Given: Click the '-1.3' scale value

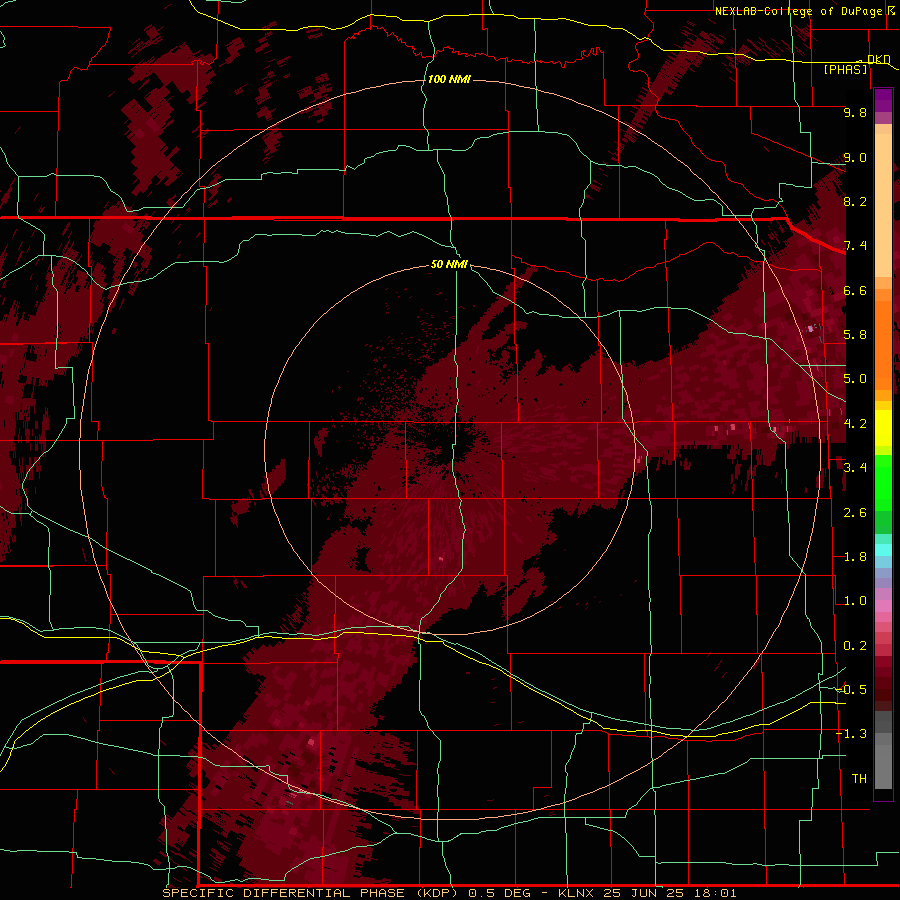Looking at the screenshot, I should tap(852, 734).
